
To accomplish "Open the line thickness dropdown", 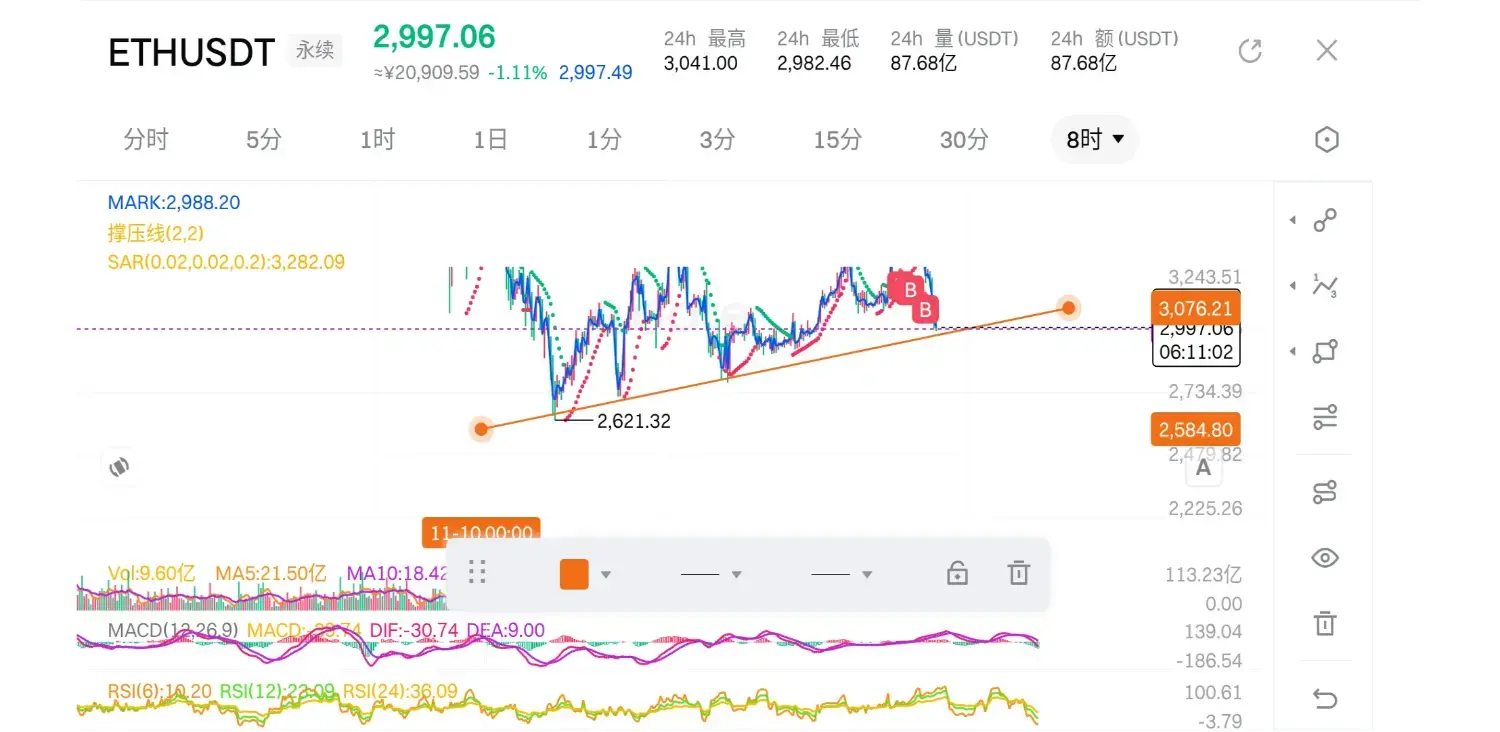I will pyautogui.click(x=710, y=575).
